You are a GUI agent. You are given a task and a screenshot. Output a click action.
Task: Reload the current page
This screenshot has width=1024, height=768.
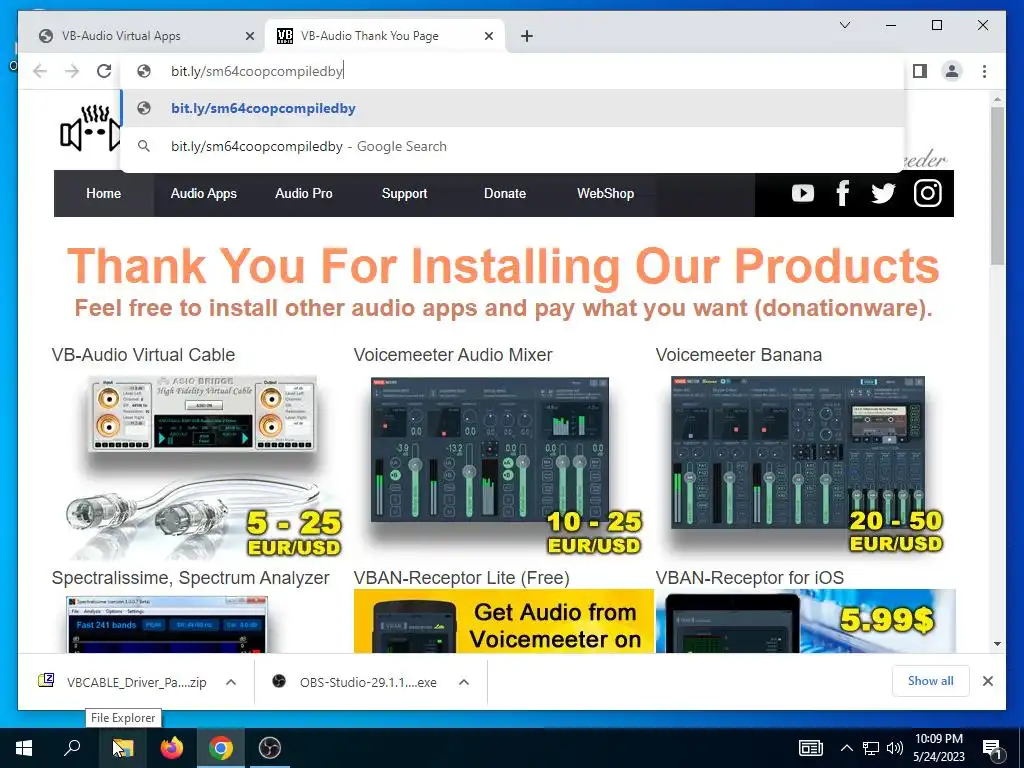(x=104, y=71)
